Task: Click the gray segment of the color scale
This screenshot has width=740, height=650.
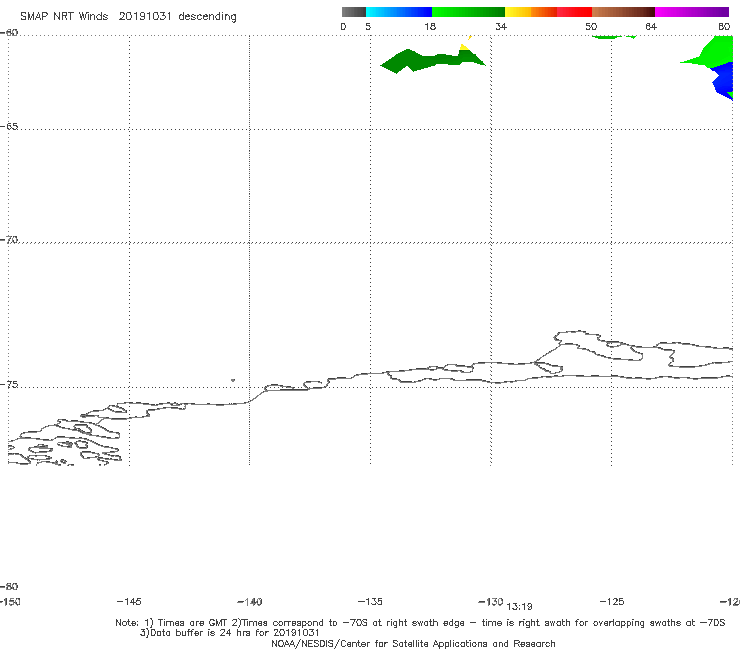Action: tap(354, 12)
